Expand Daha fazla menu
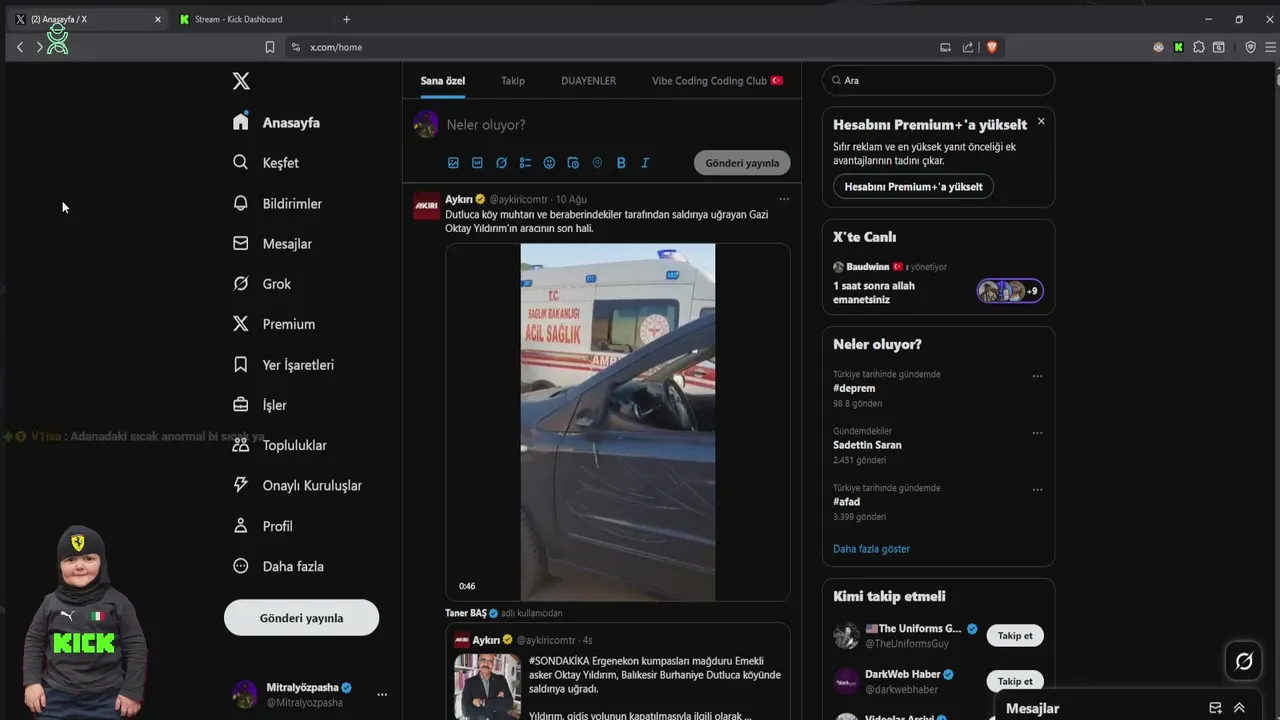Screen dimensions: 1280x720 click(277, 566)
